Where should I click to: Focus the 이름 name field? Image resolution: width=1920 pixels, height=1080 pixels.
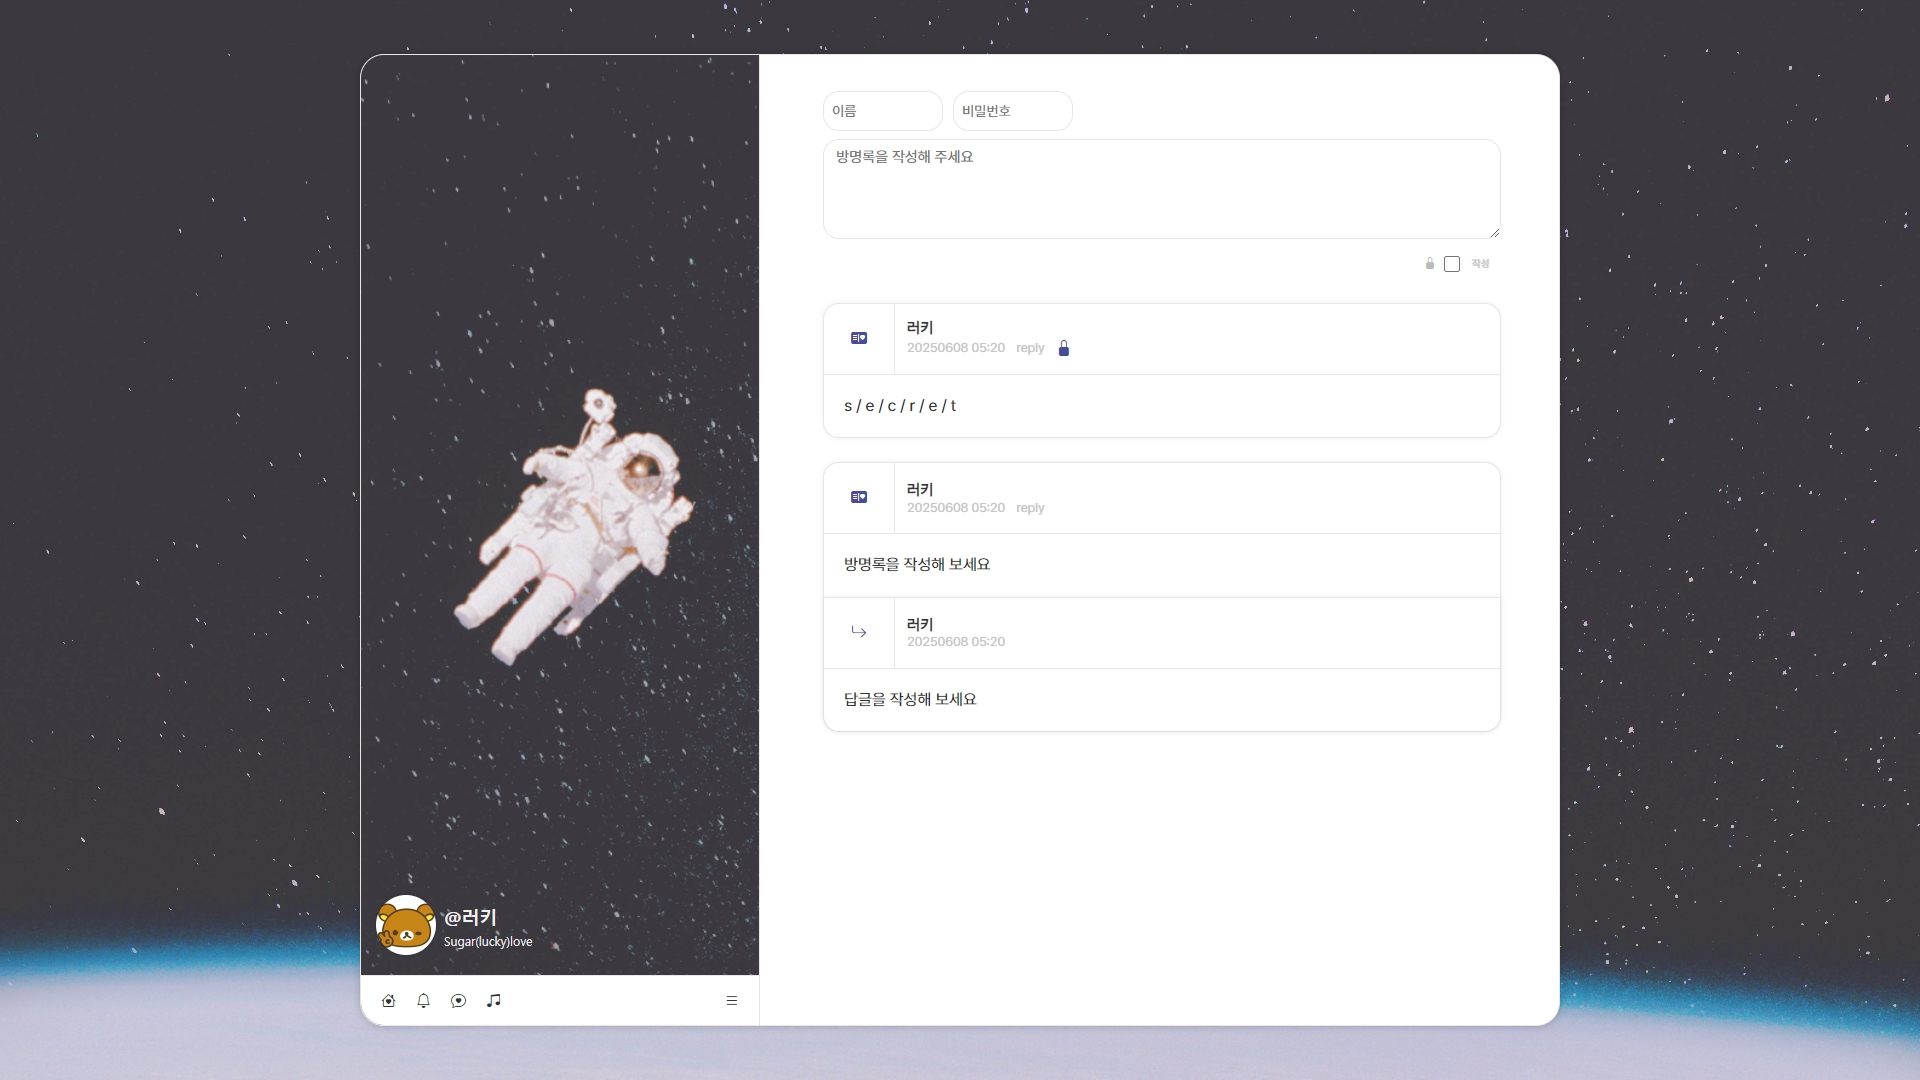pos(883,111)
